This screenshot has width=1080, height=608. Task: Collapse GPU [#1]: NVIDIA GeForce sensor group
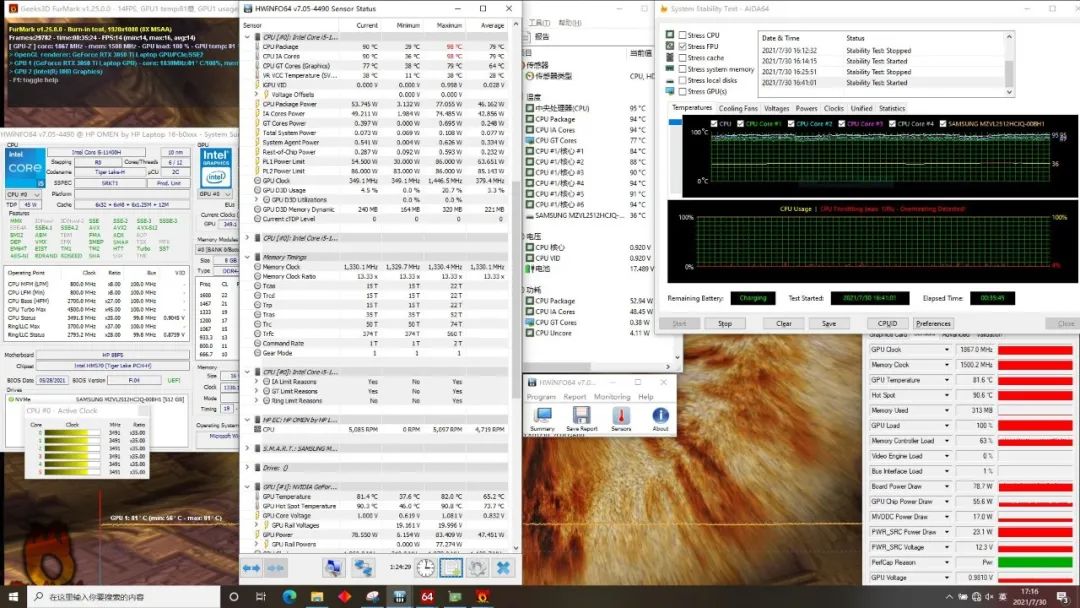click(248, 487)
